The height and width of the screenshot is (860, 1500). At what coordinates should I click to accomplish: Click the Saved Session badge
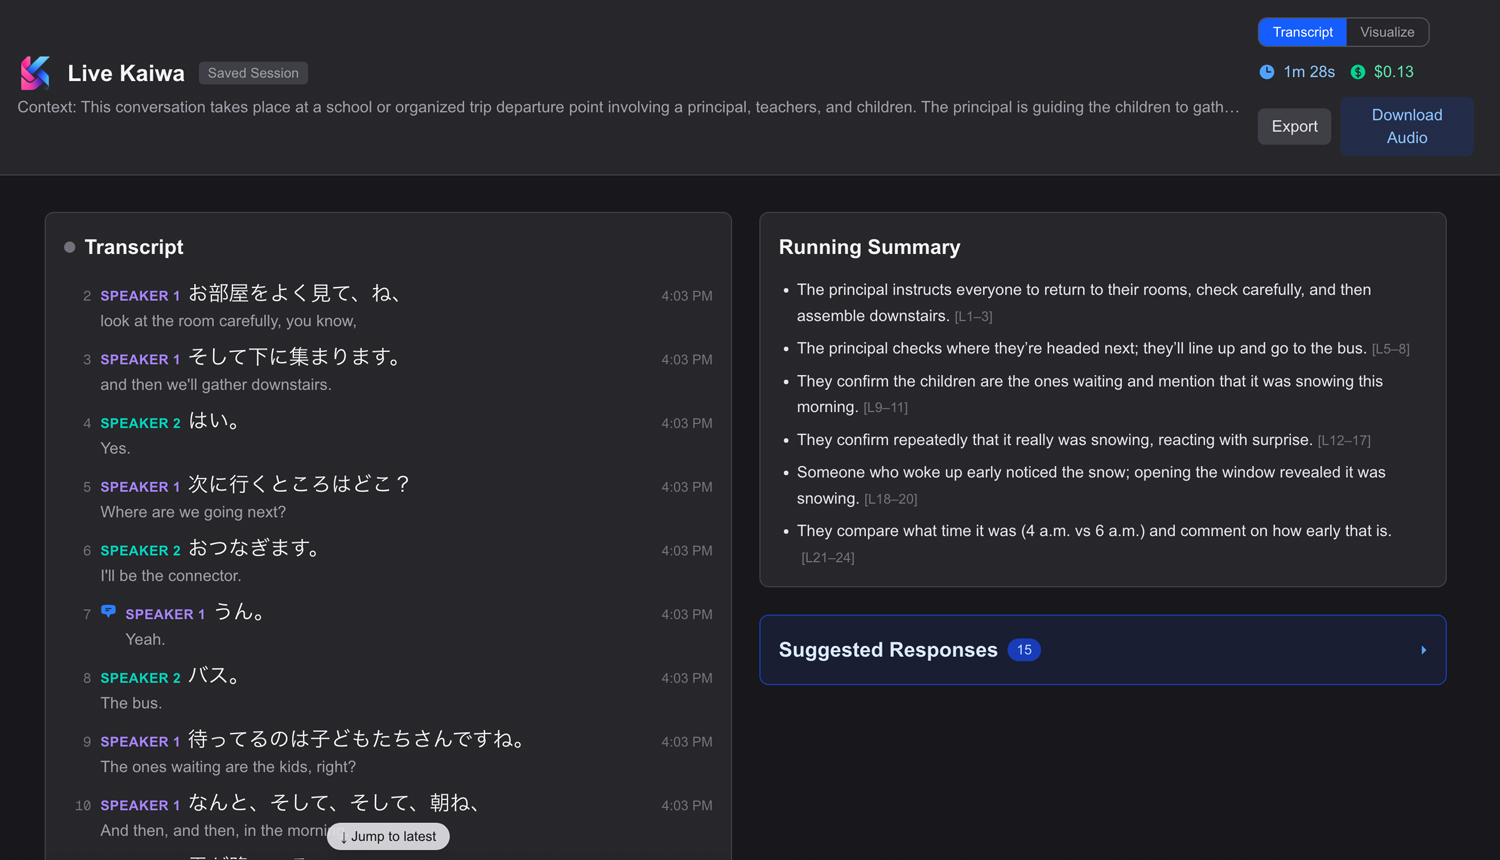click(x=253, y=72)
